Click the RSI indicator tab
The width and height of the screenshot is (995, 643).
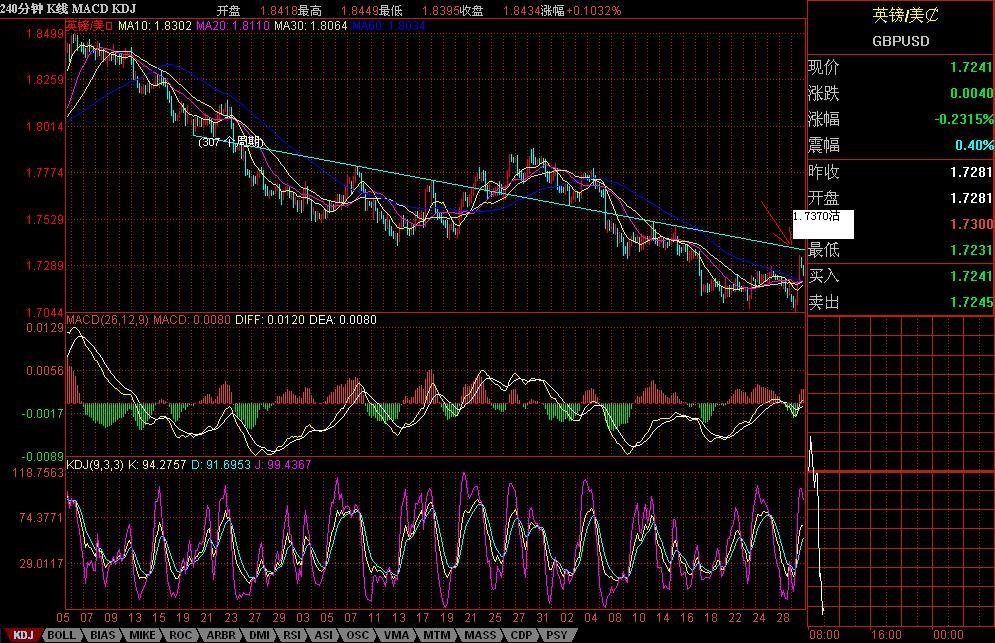(x=291, y=635)
